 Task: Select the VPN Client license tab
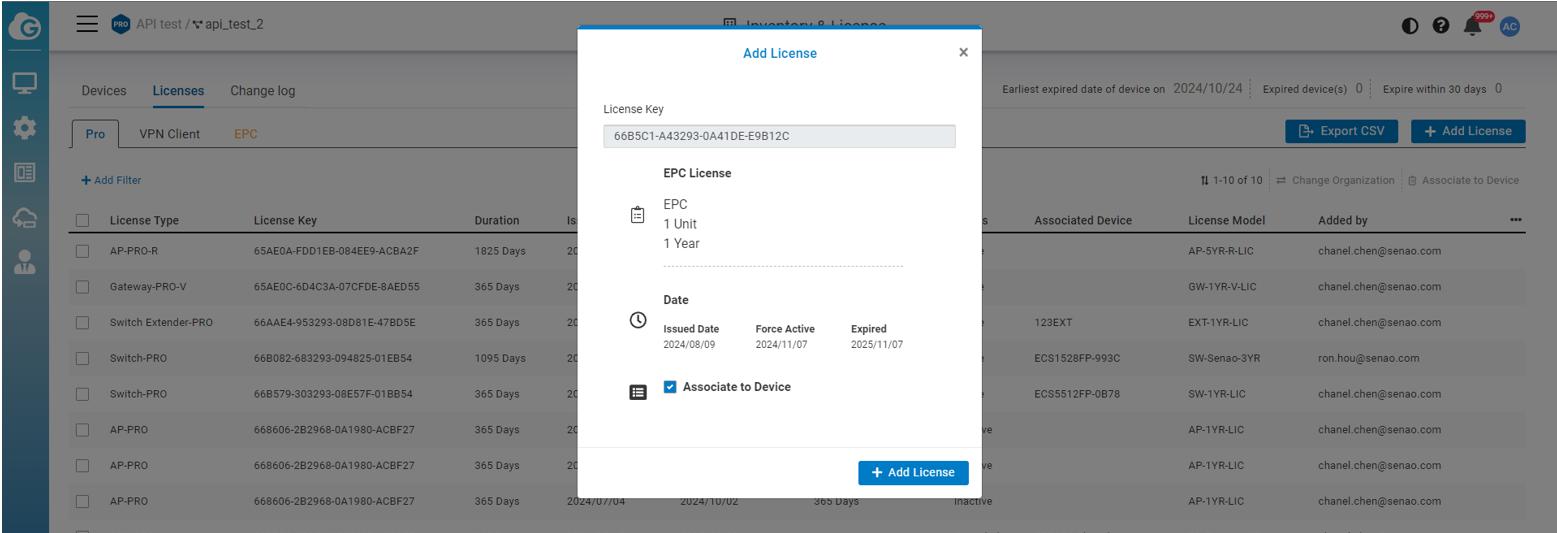[x=169, y=134]
